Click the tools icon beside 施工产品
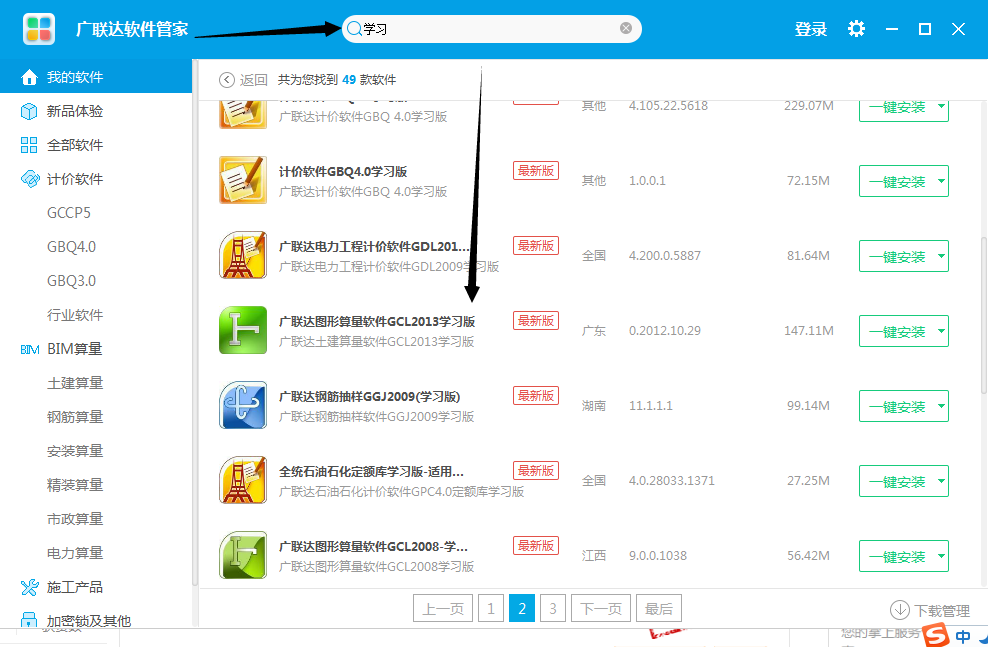This screenshot has width=988, height=647. coord(30,587)
